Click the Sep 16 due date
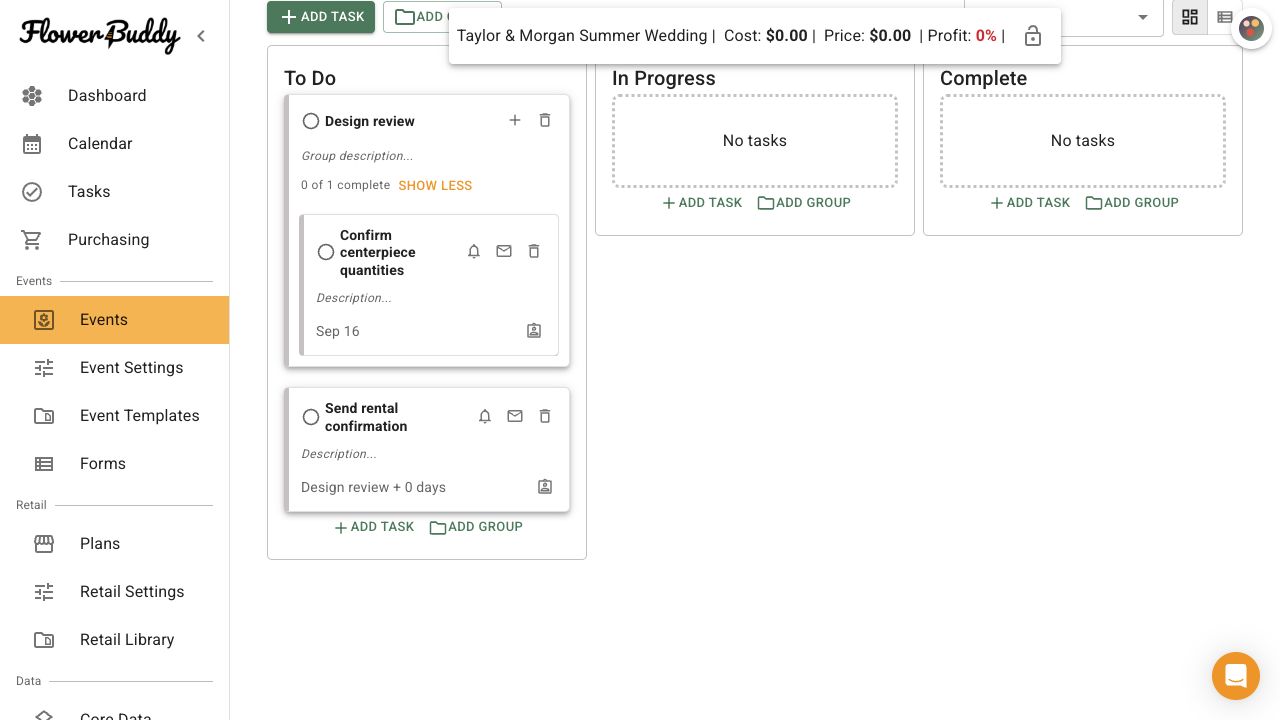Image resolution: width=1280 pixels, height=720 pixels. tap(338, 331)
